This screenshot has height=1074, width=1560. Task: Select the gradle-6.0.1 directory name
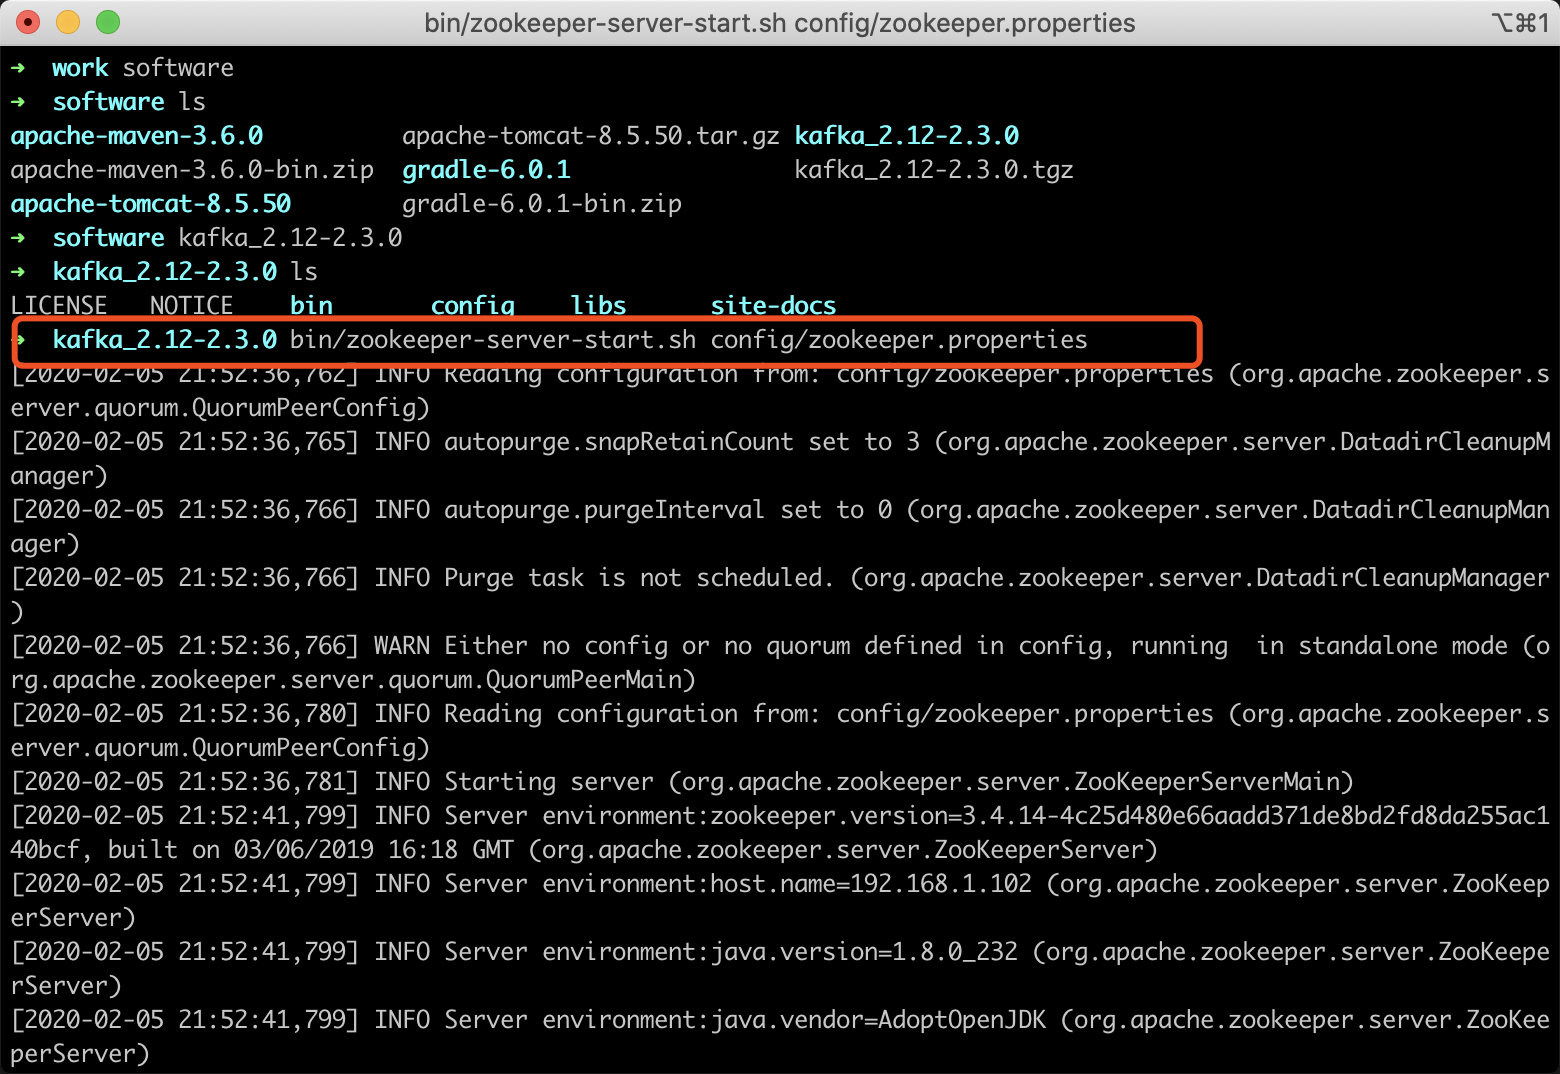click(486, 169)
